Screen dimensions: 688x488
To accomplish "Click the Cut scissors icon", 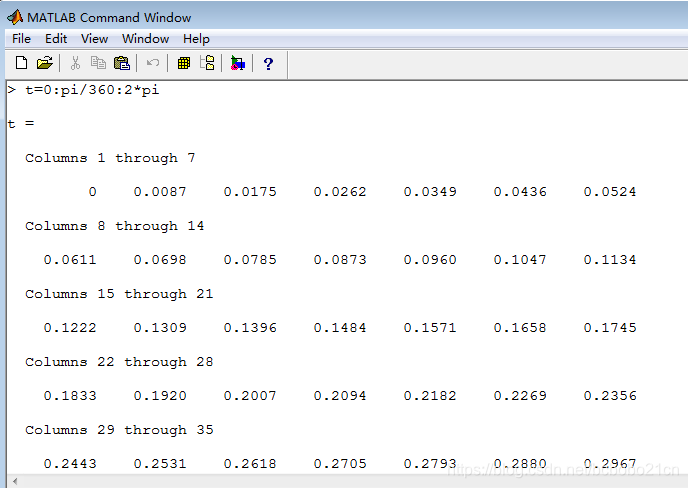I will pos(75,63).
